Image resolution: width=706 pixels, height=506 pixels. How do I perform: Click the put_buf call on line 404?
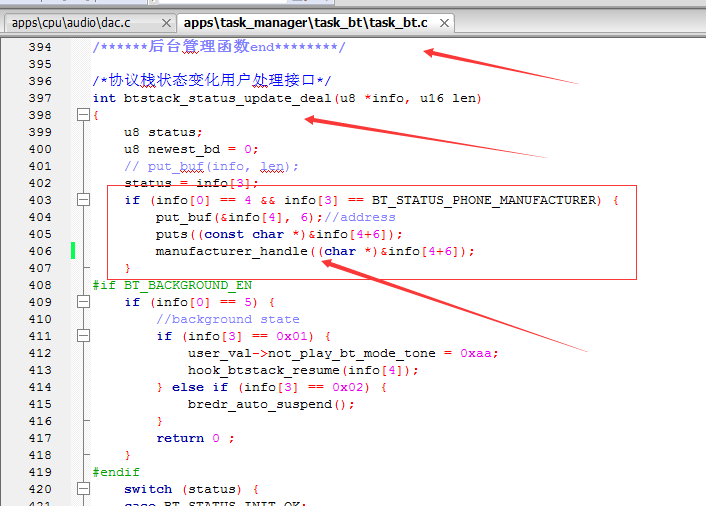tap(184, 217)
